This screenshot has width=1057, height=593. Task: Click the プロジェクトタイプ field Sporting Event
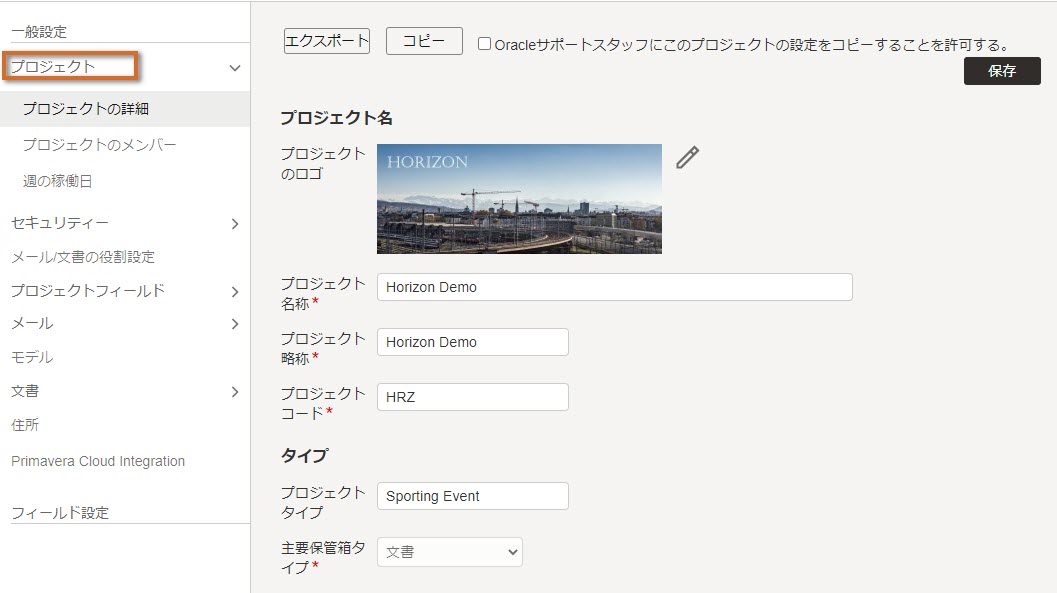[x=473, y=496]
